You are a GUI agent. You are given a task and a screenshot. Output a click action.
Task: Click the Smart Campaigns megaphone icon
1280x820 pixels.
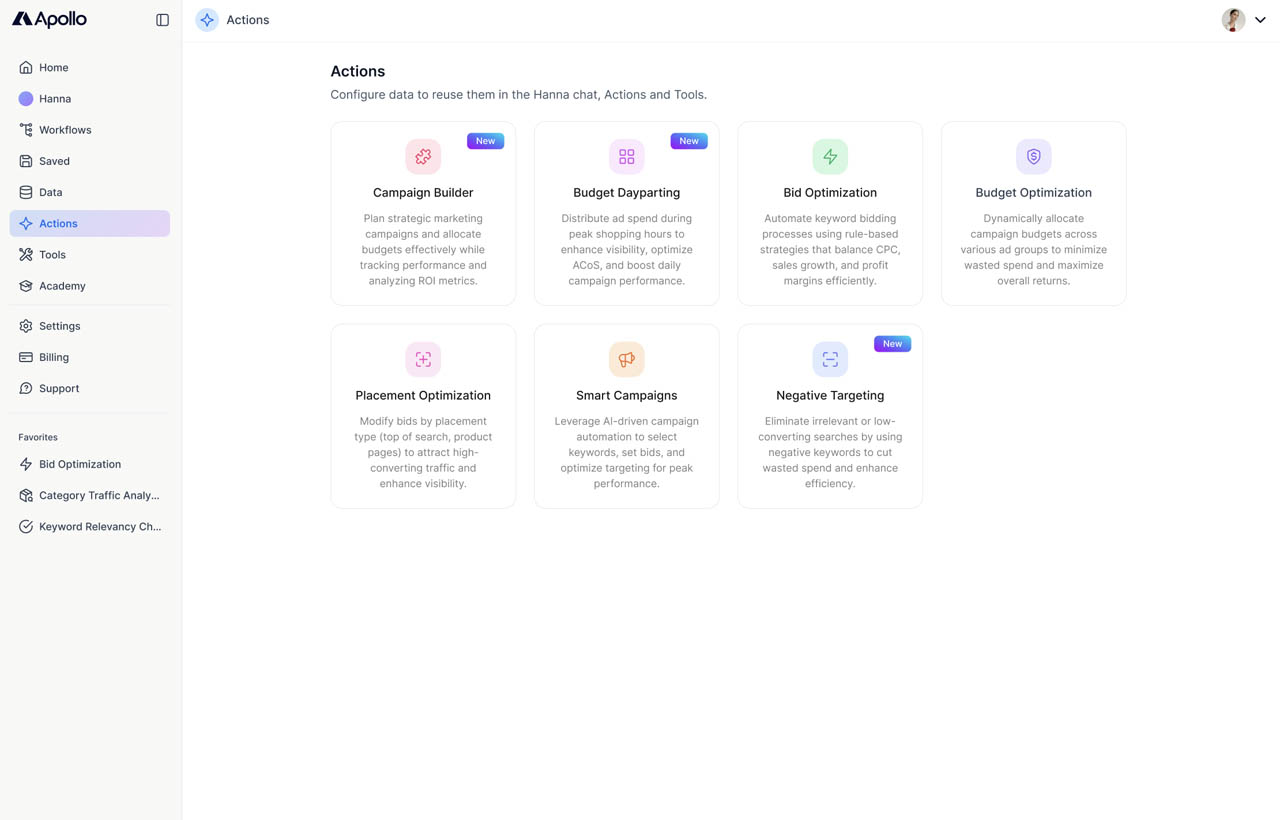627,359
